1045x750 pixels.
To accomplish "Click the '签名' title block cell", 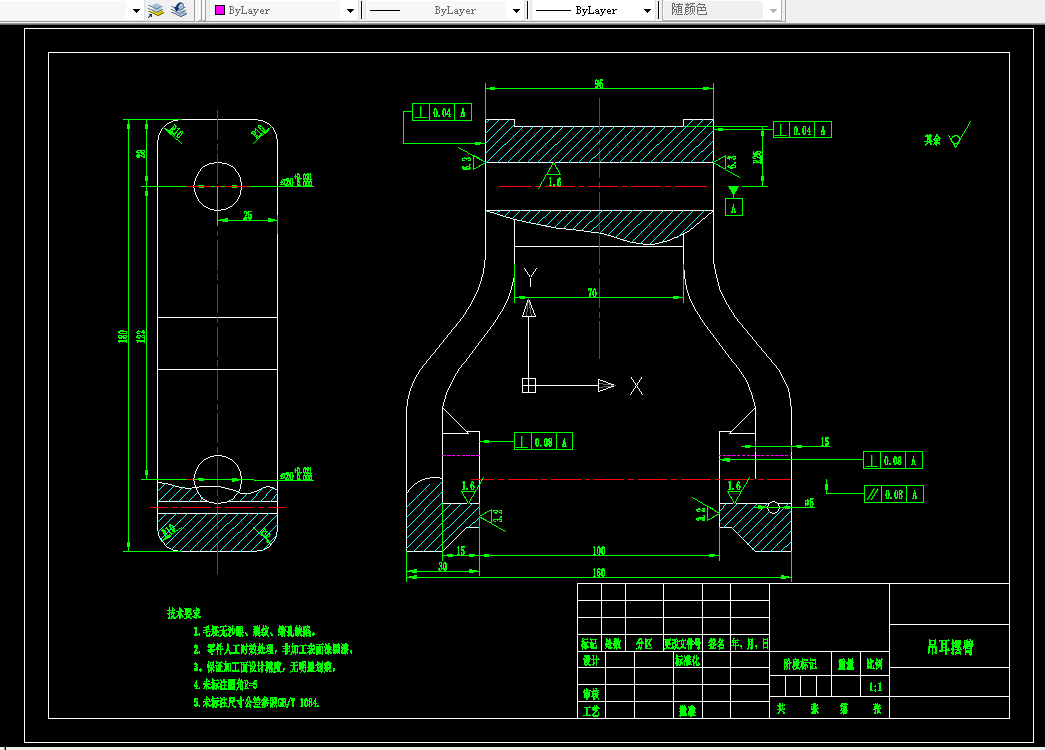I will coord(716,643).
